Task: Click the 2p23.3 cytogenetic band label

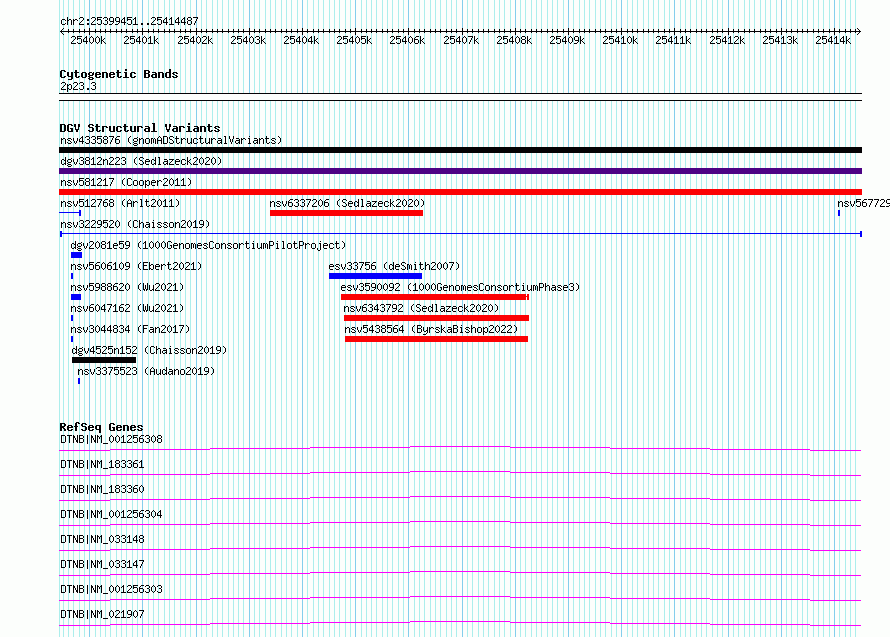Action: (x=78, y=86)
